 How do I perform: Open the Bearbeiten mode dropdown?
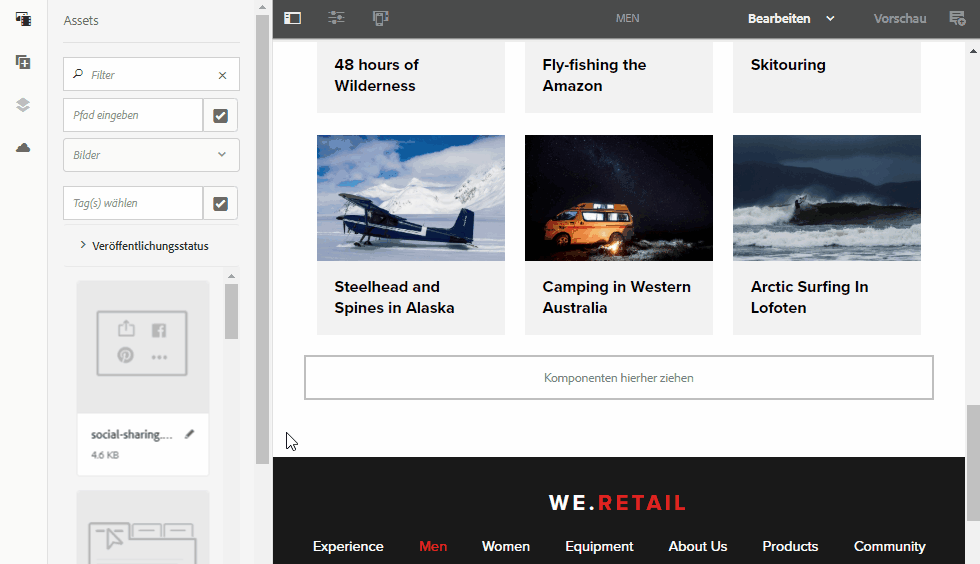click(791, 19)
